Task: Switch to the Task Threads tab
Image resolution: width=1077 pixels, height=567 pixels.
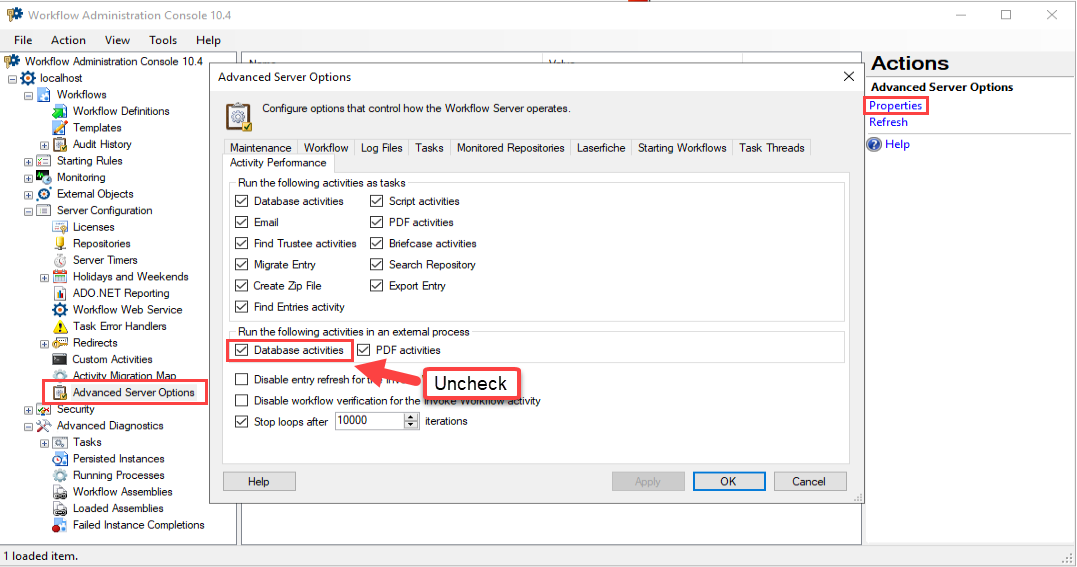Action: [771, 148]
